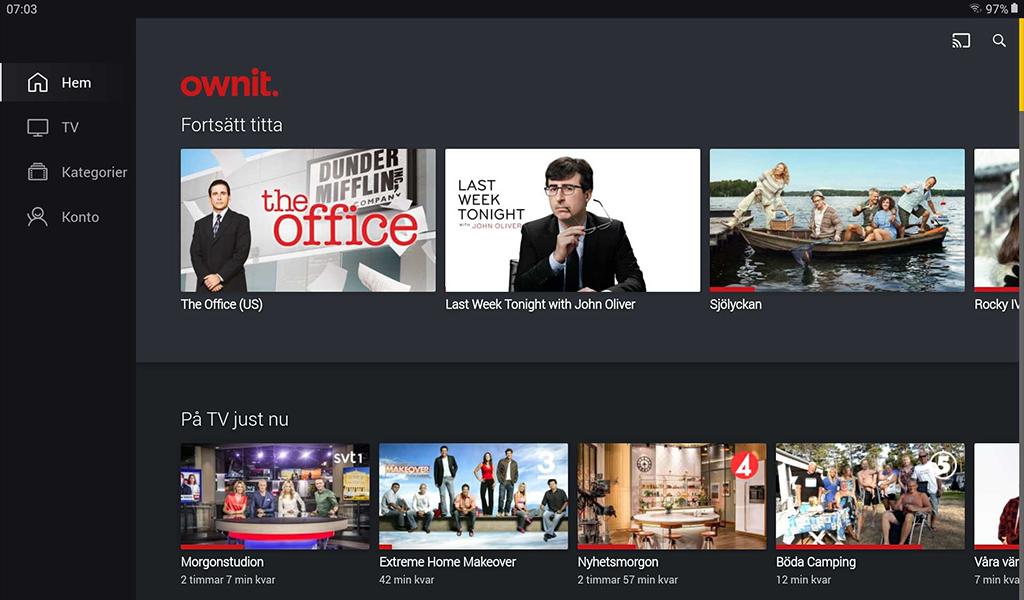
Task: Tap the battery indicator in status bar
Action: (x=1014, y=8)
